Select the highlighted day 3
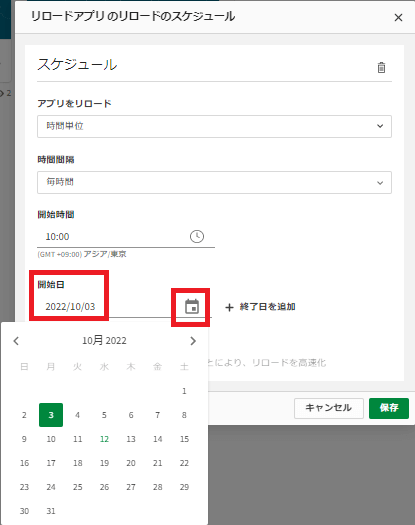This screenshot has width=415, height=525. [51, 415]
